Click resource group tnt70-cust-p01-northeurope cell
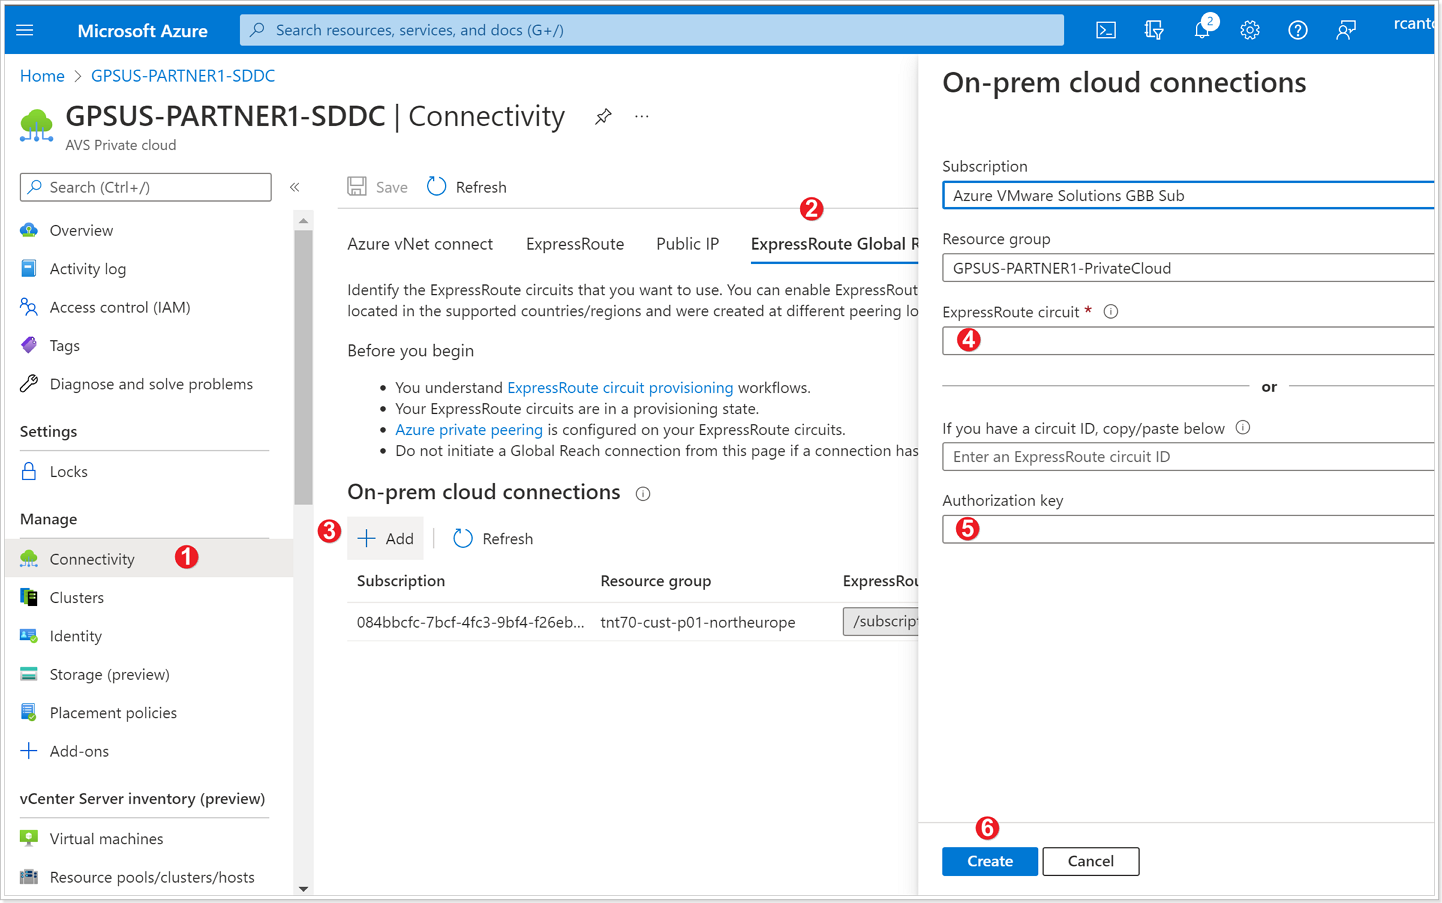1442x903 pixels. [698, 622]
